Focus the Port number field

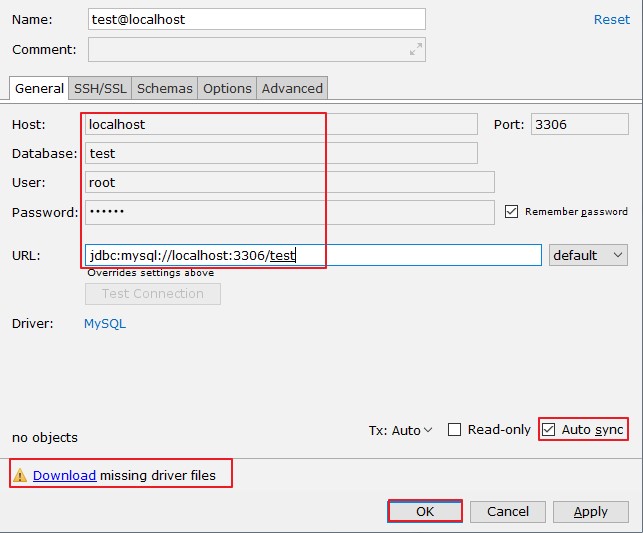578,125
